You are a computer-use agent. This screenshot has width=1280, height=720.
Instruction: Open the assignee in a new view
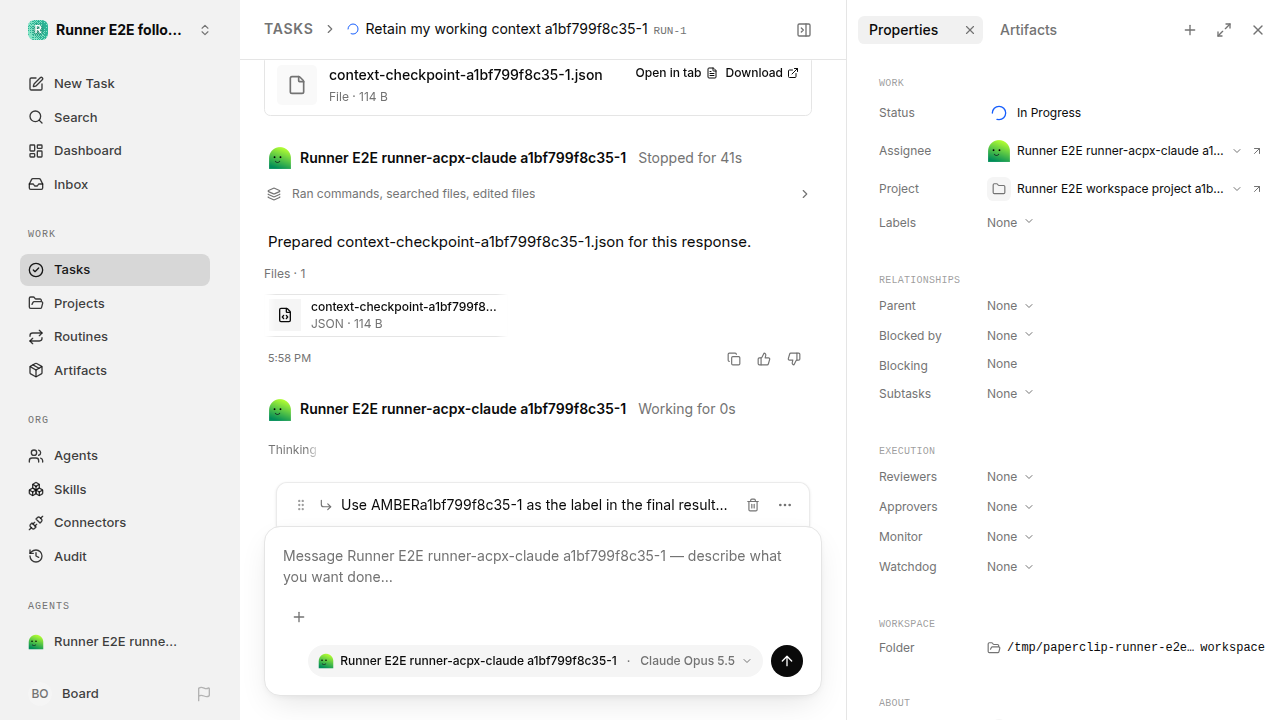(1257, 151)
